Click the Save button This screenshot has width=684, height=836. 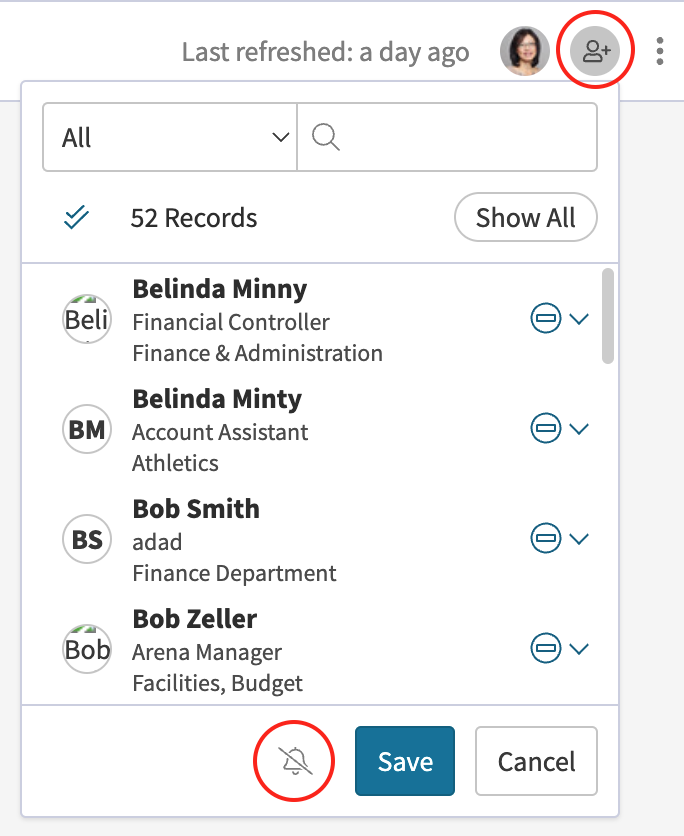[405, 761]
